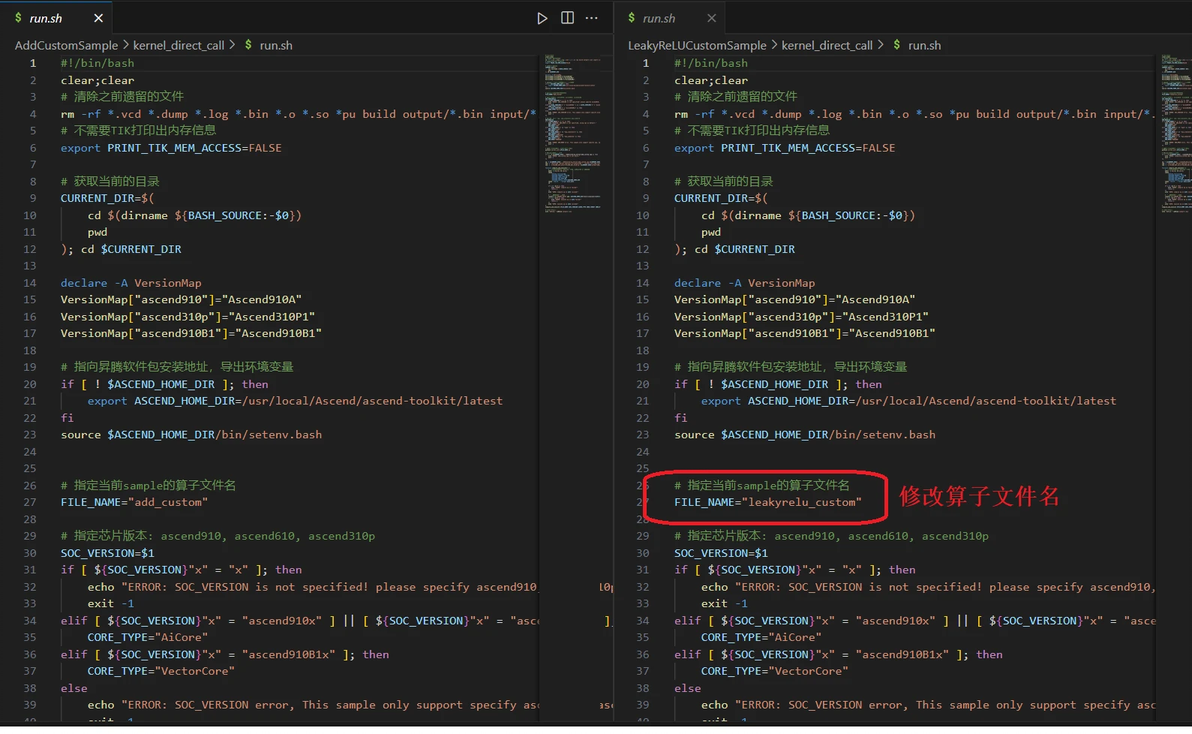
Task: Open the LeakyReLUCustomSample breadcrumb folder
Action: coord(697,46)
